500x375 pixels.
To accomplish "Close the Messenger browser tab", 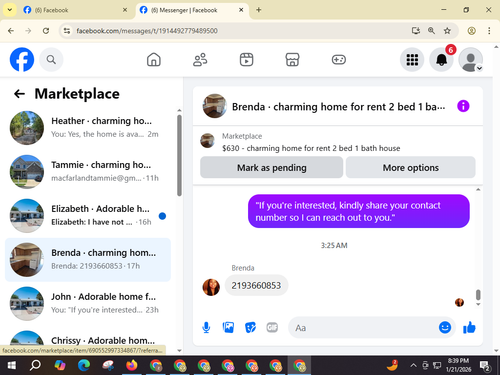I will (x=241, y=10).
